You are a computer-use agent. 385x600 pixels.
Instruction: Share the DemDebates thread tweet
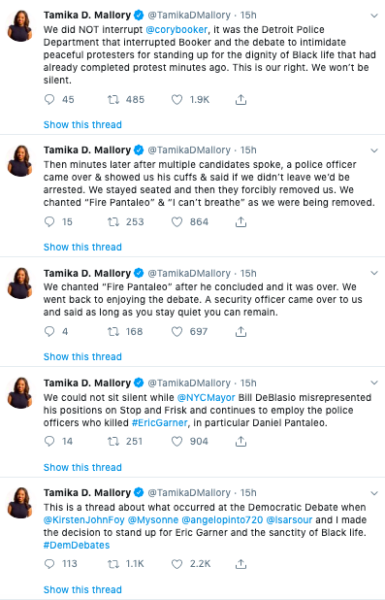(240, 564)
